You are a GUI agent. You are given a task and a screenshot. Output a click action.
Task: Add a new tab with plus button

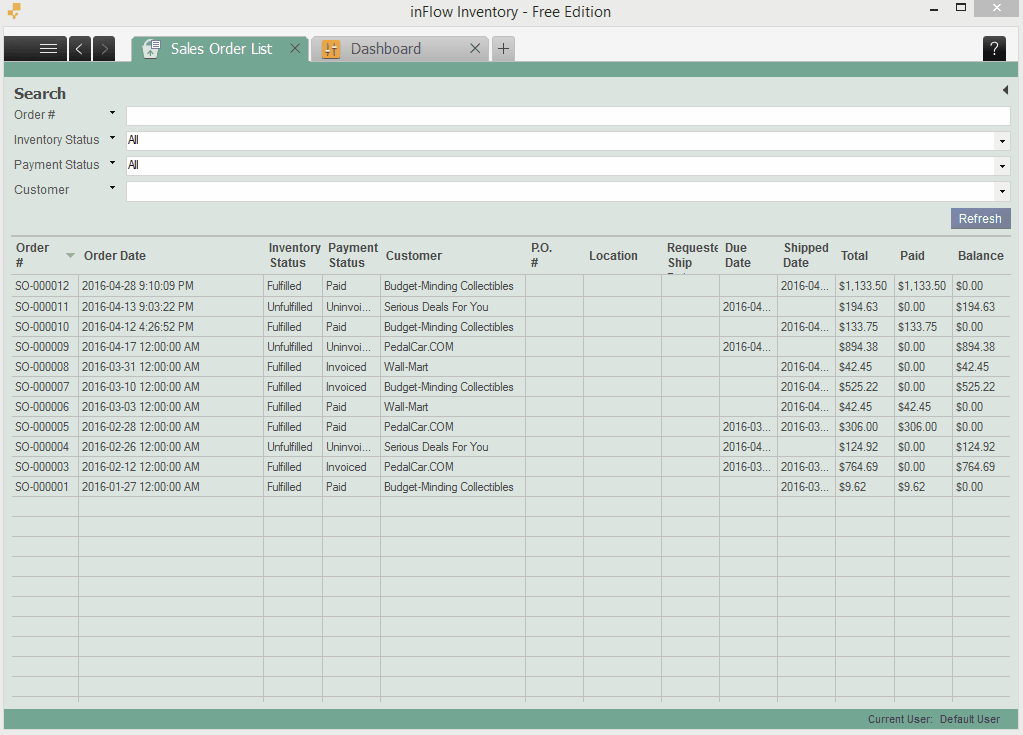503,49
